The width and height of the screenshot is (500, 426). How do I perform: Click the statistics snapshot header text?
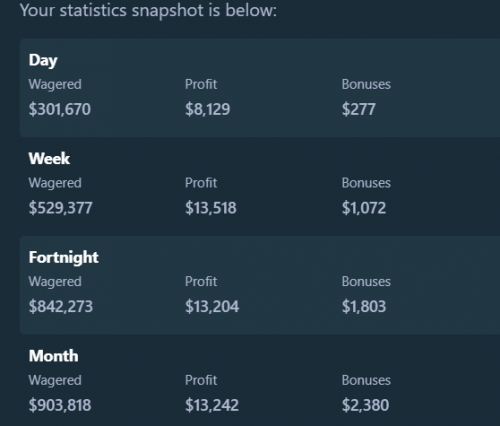click(x=148, y=11)
